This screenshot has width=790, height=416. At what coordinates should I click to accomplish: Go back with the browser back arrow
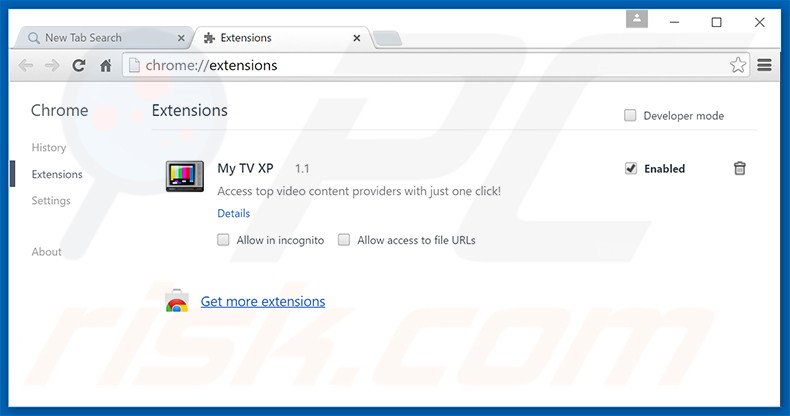26,65
